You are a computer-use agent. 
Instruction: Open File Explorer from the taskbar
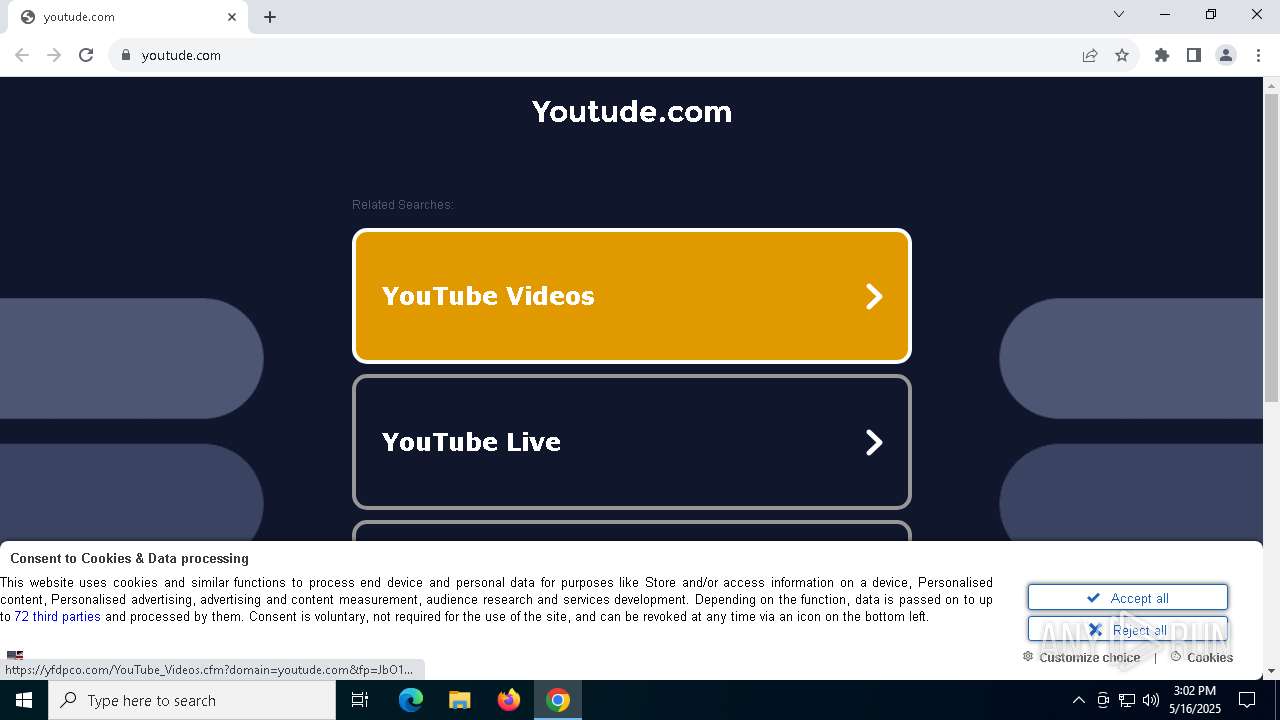459,700
